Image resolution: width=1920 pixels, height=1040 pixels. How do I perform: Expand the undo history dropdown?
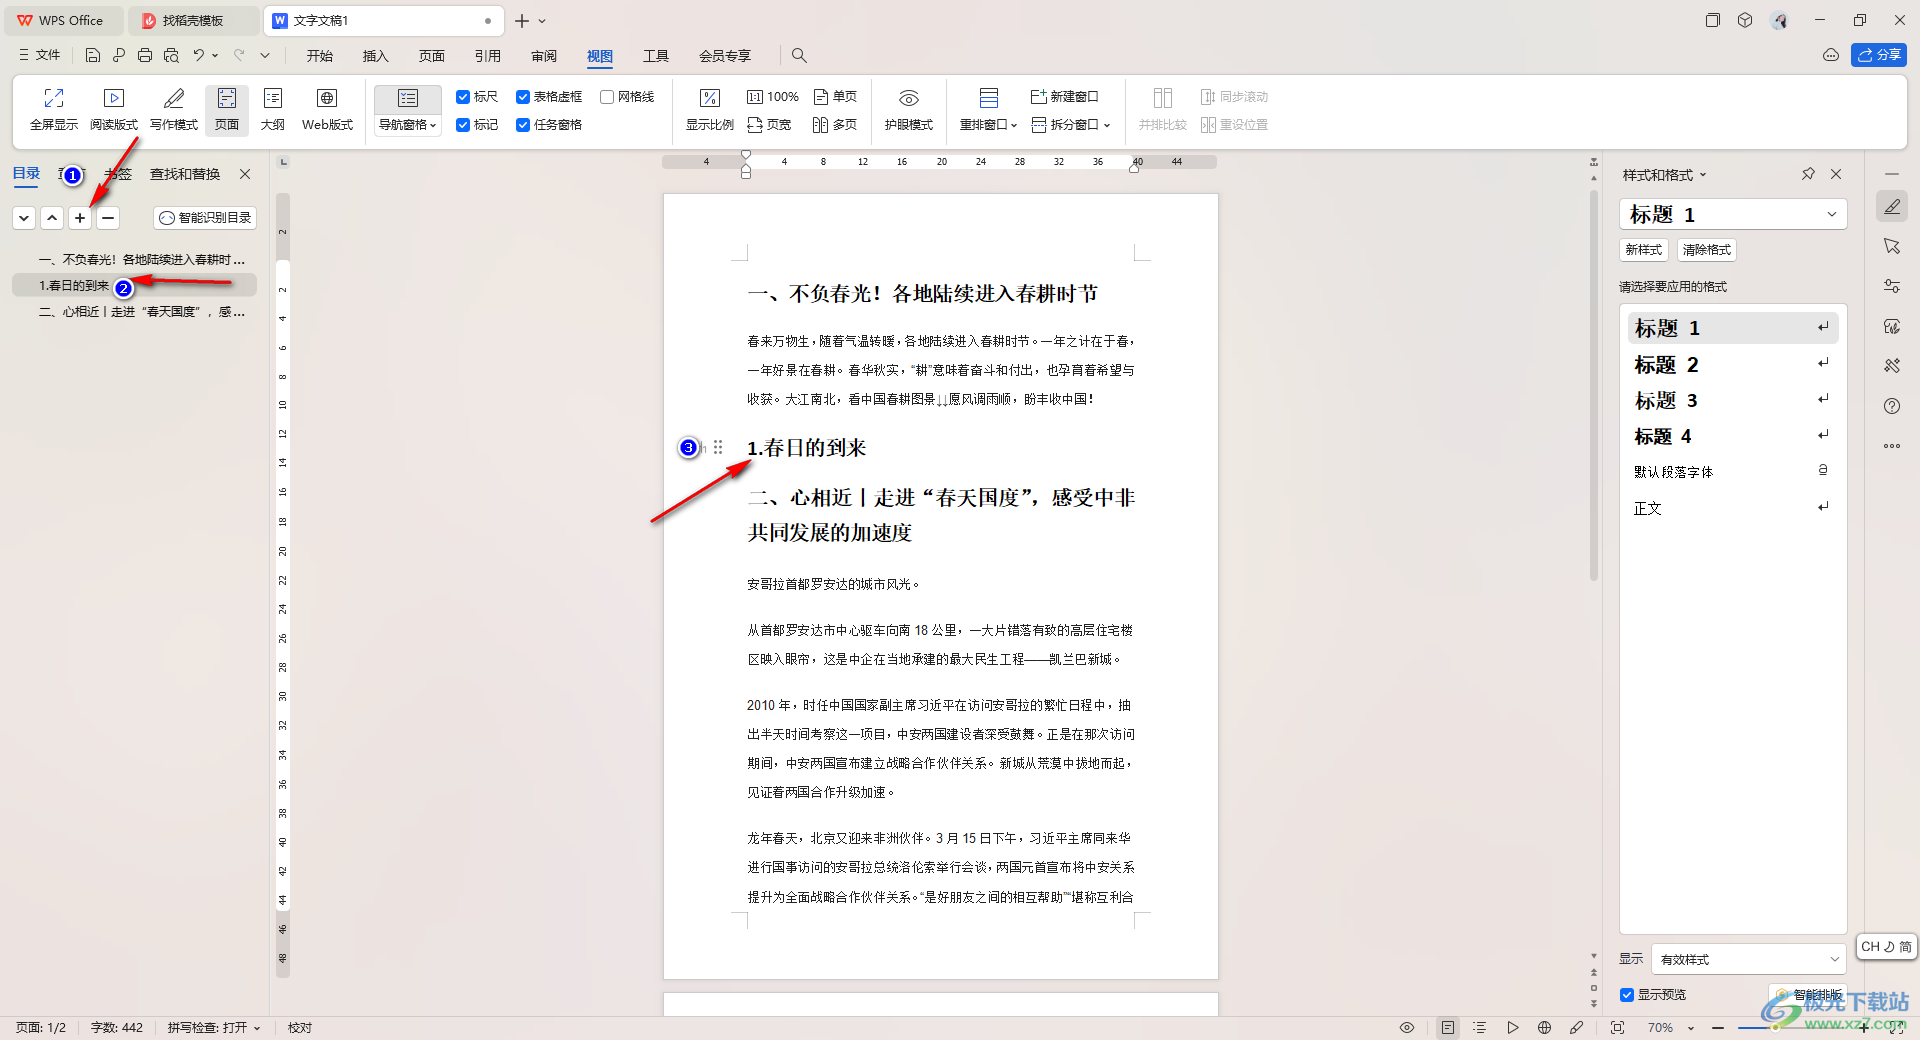pos(215,55)
